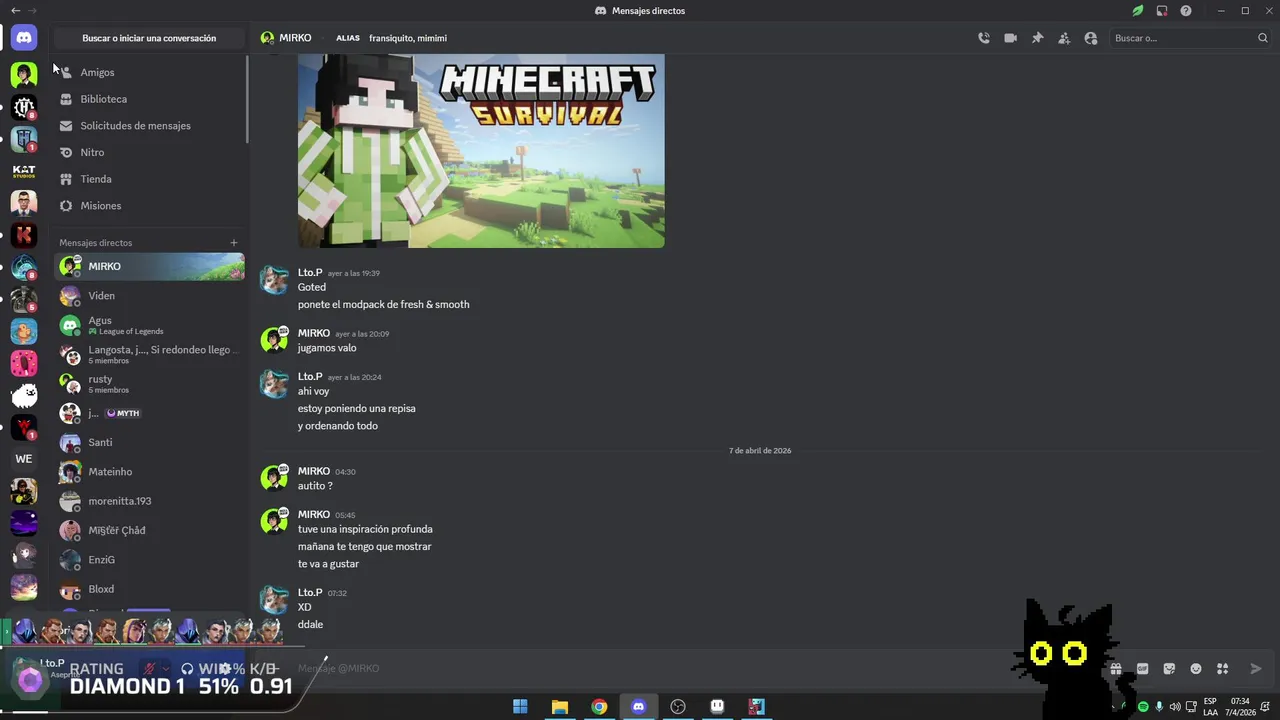1280x720 pixels.
Task: Toggle microphone mute in user panel
Action: pyautogui.click(x=149, y=668)
